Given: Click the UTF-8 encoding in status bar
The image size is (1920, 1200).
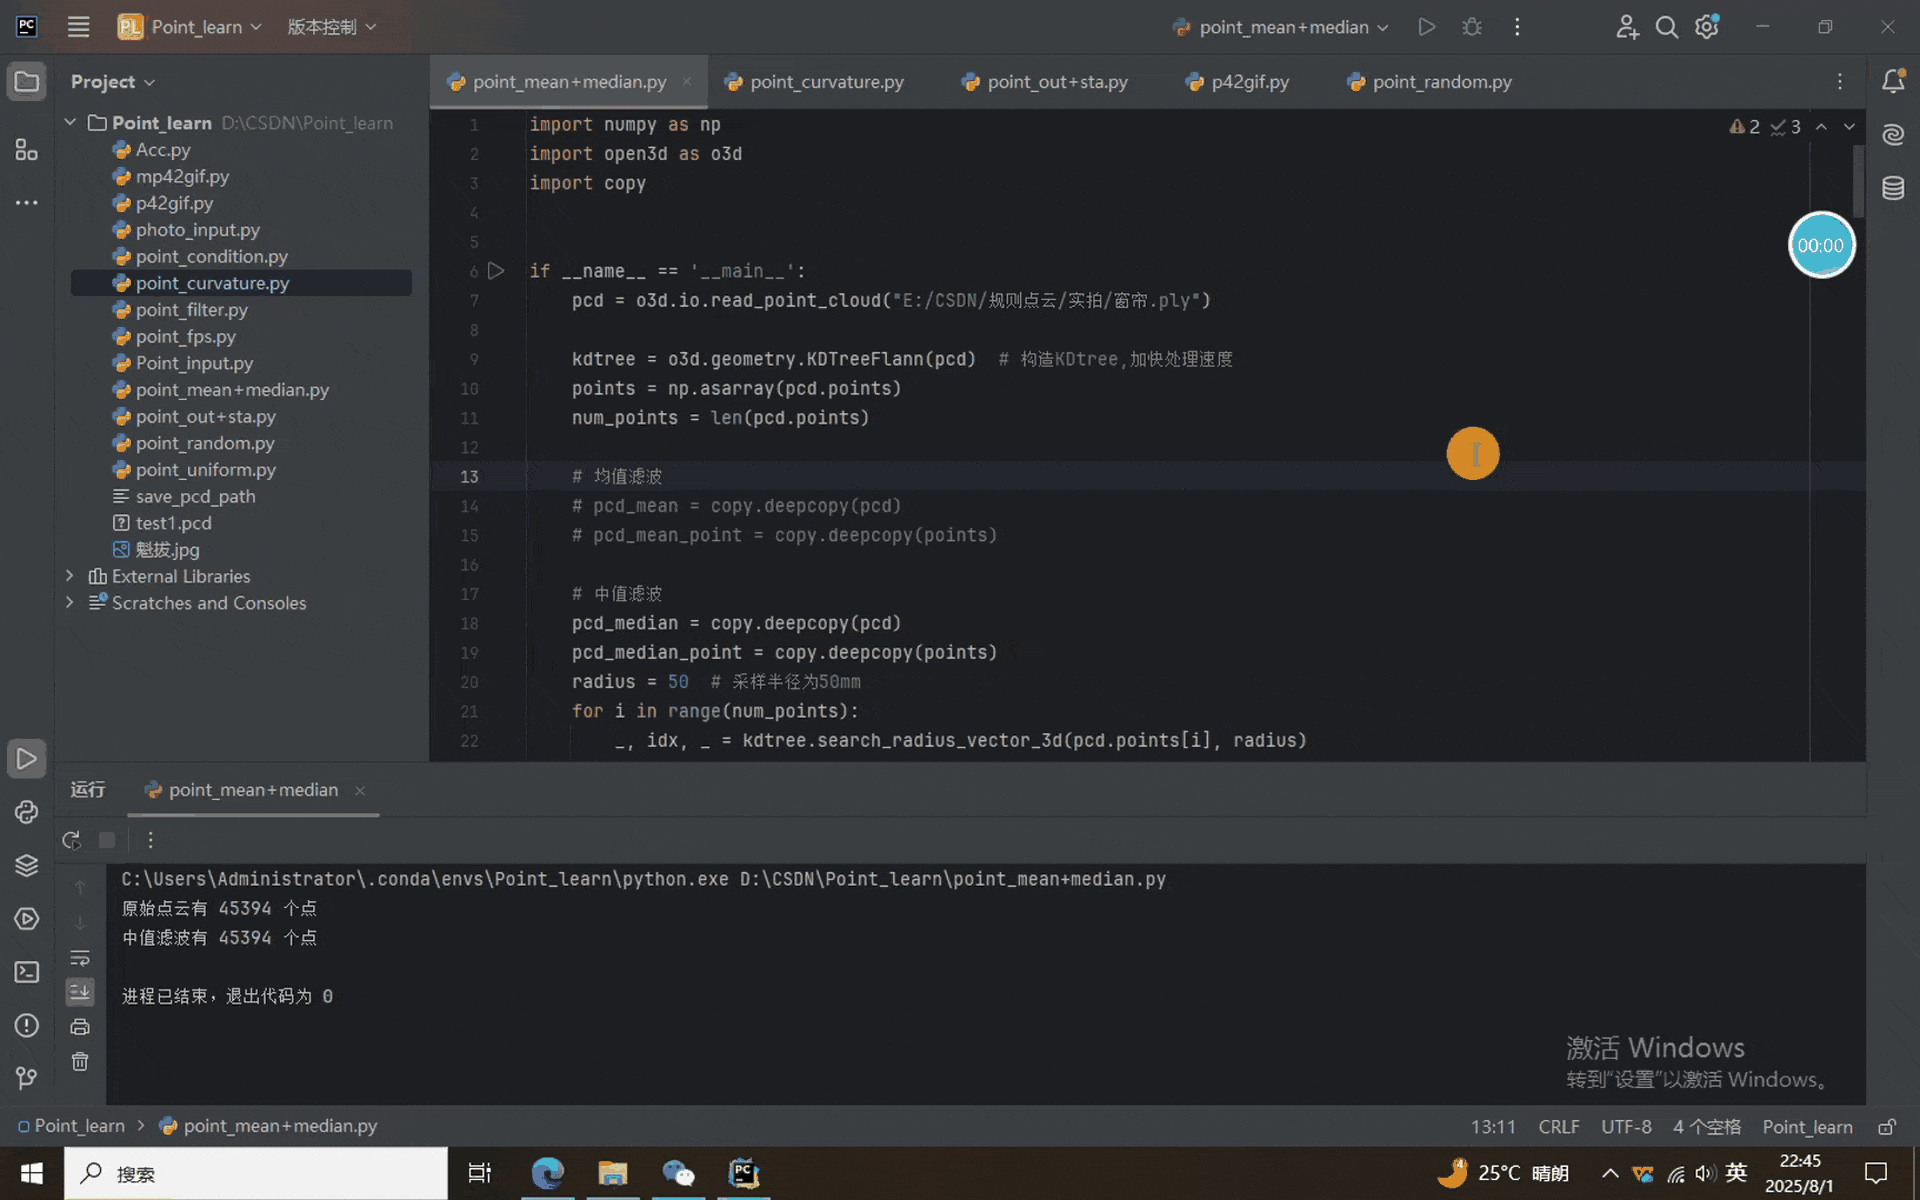Looking at the screenshot, I should coord(1626,1127).
